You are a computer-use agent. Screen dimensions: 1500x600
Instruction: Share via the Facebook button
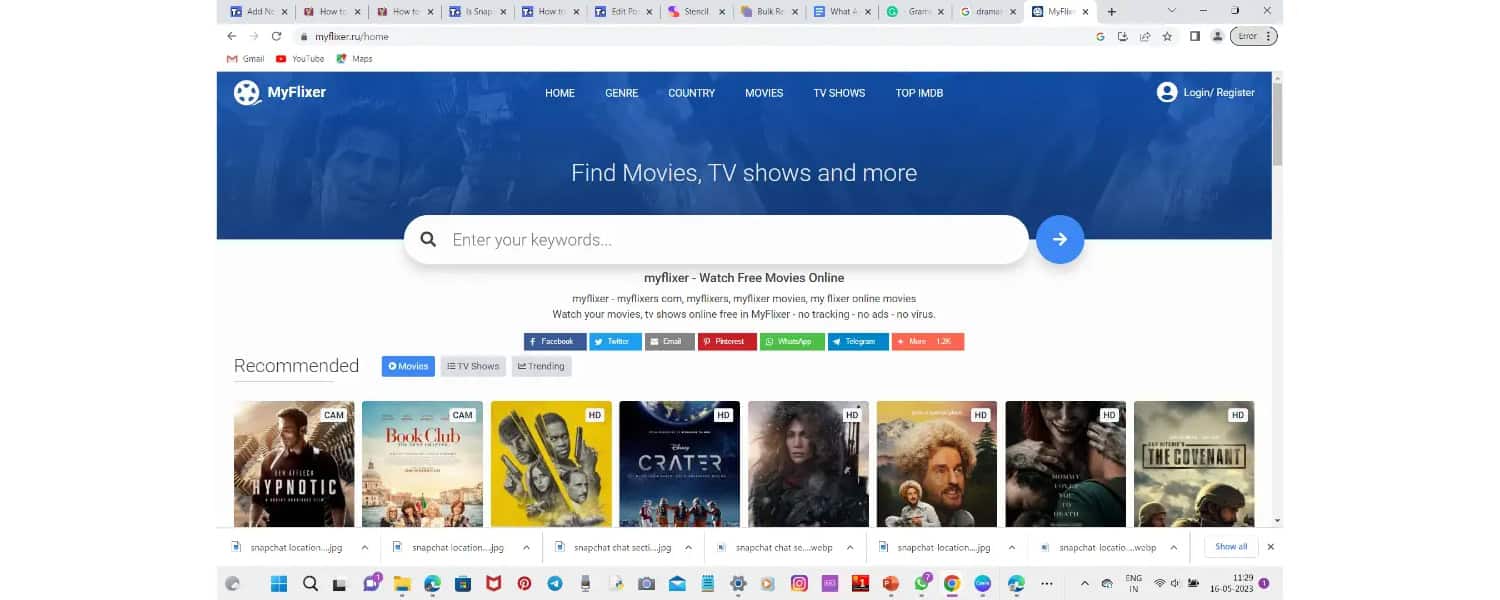(555, 342)
